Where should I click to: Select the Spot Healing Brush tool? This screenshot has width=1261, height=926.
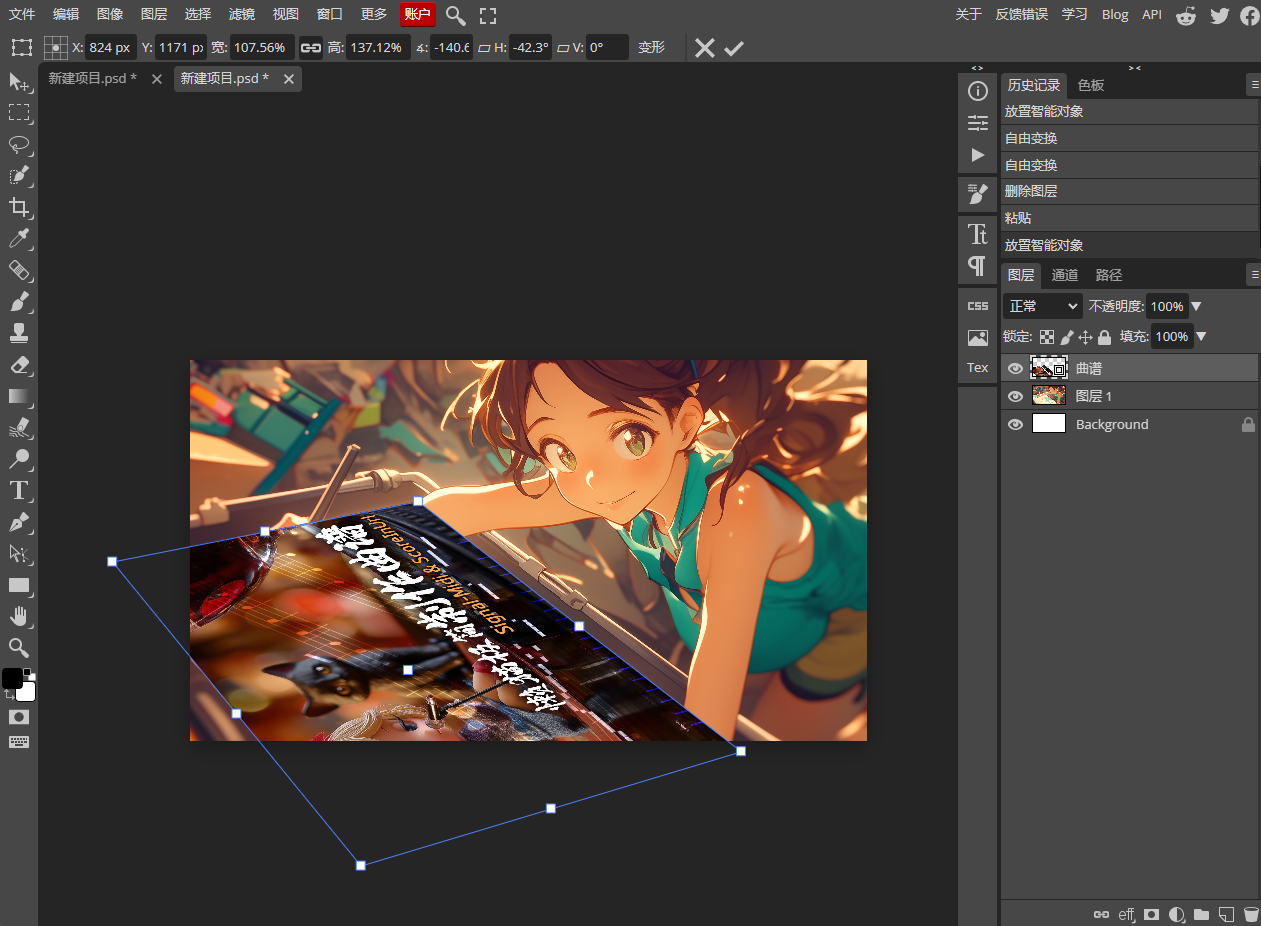pyautogui.click(x=19, y=270)
